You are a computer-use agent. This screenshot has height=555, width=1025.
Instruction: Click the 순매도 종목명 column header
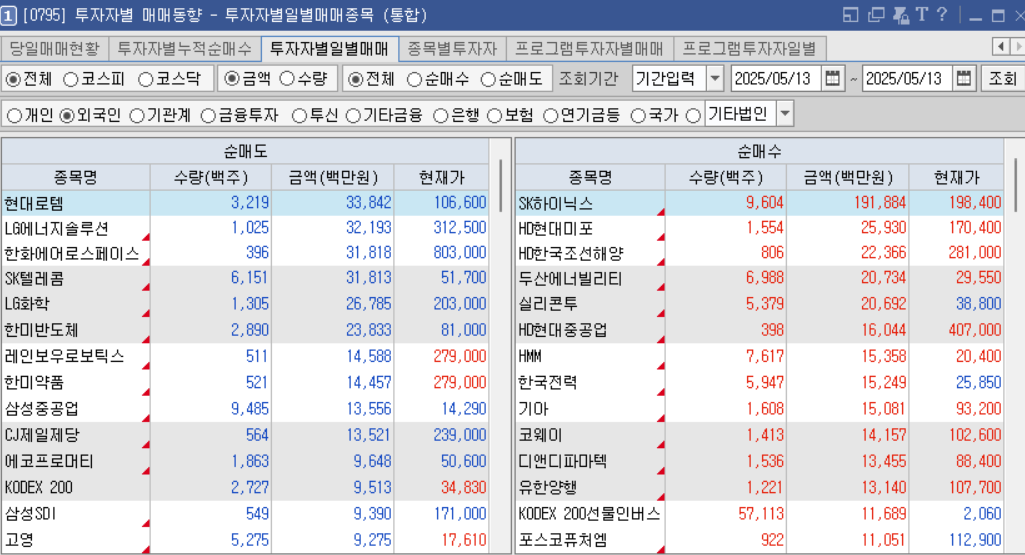coord(76,177)
